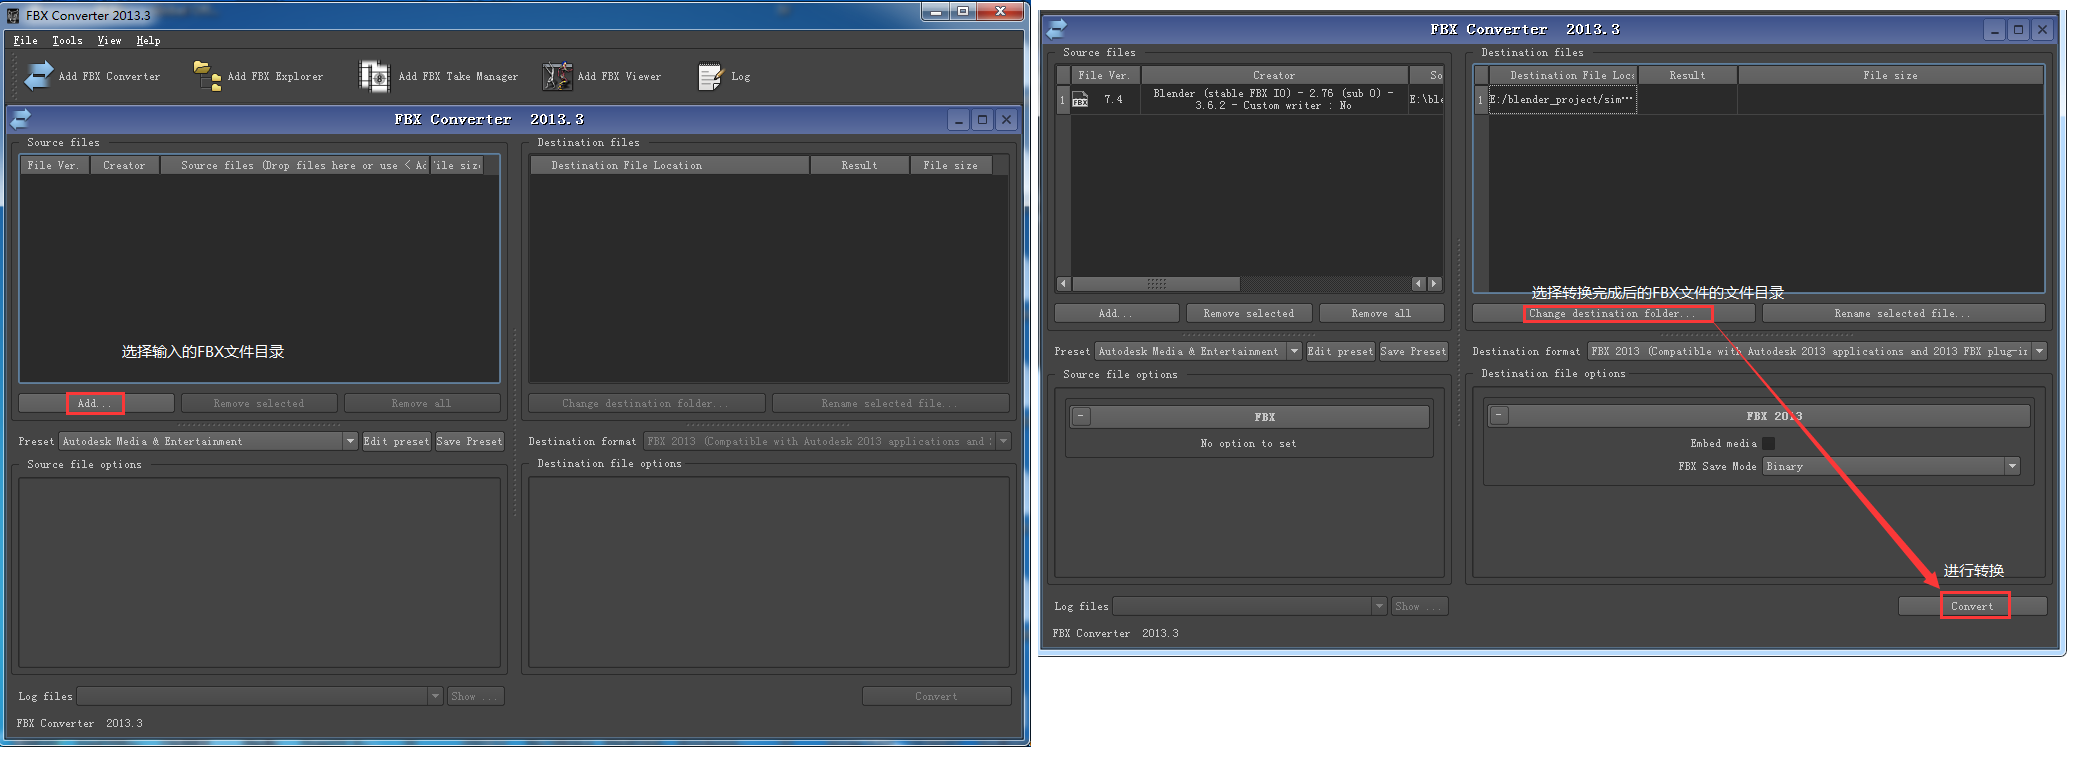Click Change destination folder in right window
The height and width of the screenshot is (766, 2086).
[1613, 313]
